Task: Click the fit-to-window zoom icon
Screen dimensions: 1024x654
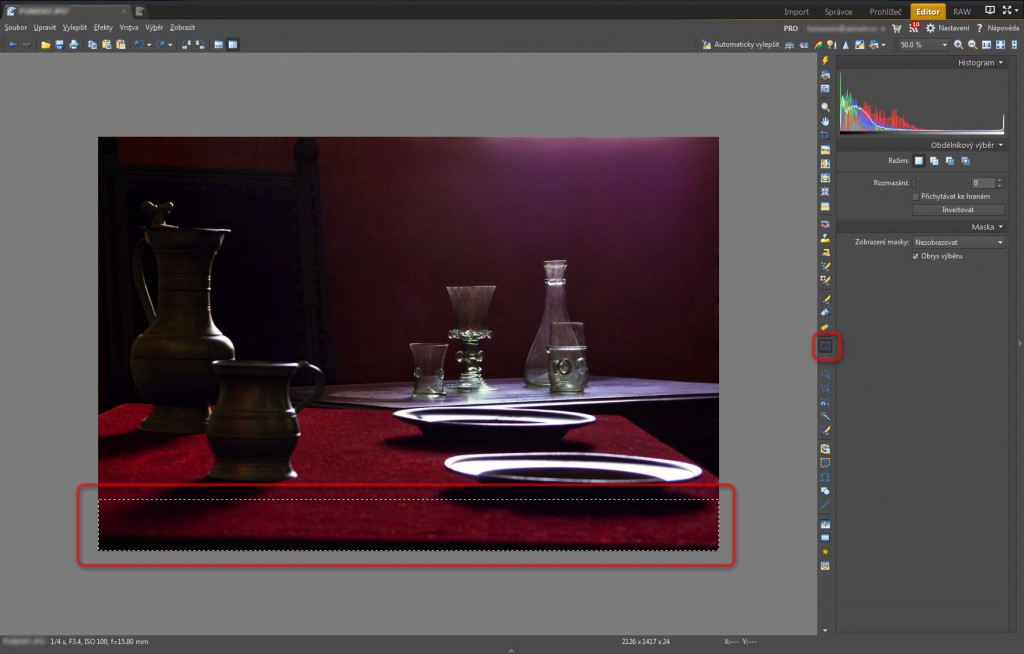Action: coord(1000,44)
